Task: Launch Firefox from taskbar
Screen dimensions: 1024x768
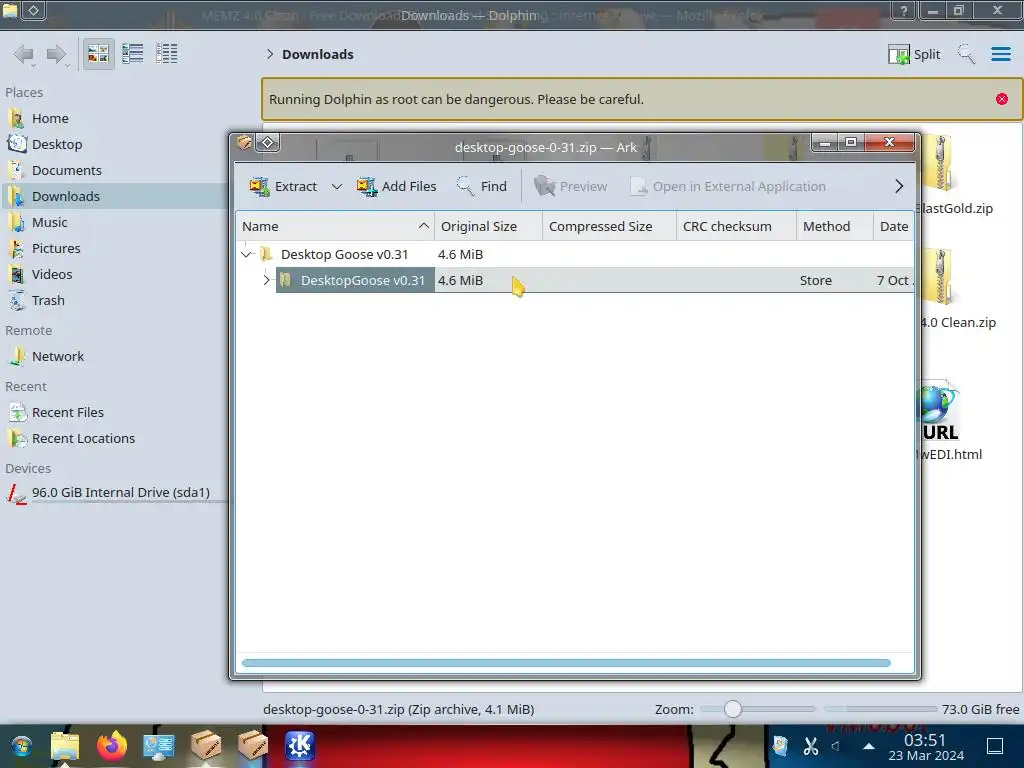Action: point(112,746)
